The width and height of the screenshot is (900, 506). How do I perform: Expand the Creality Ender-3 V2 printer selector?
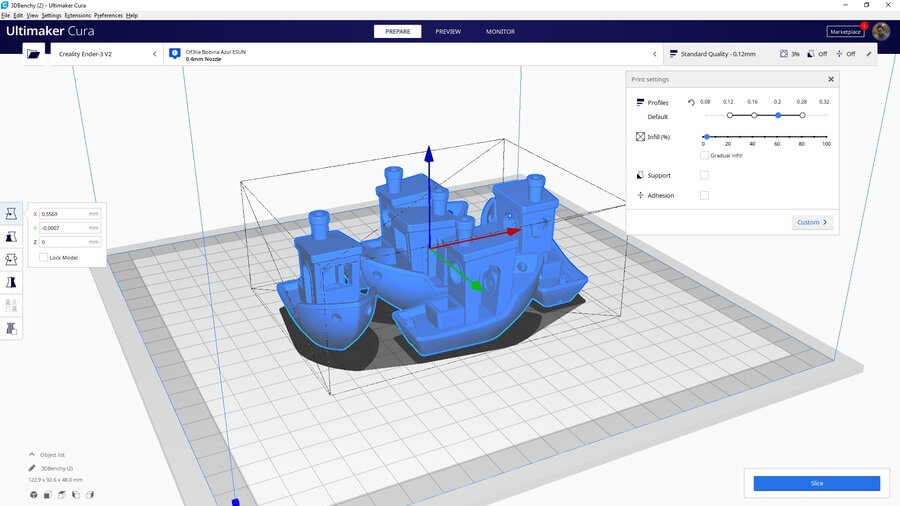107,54
